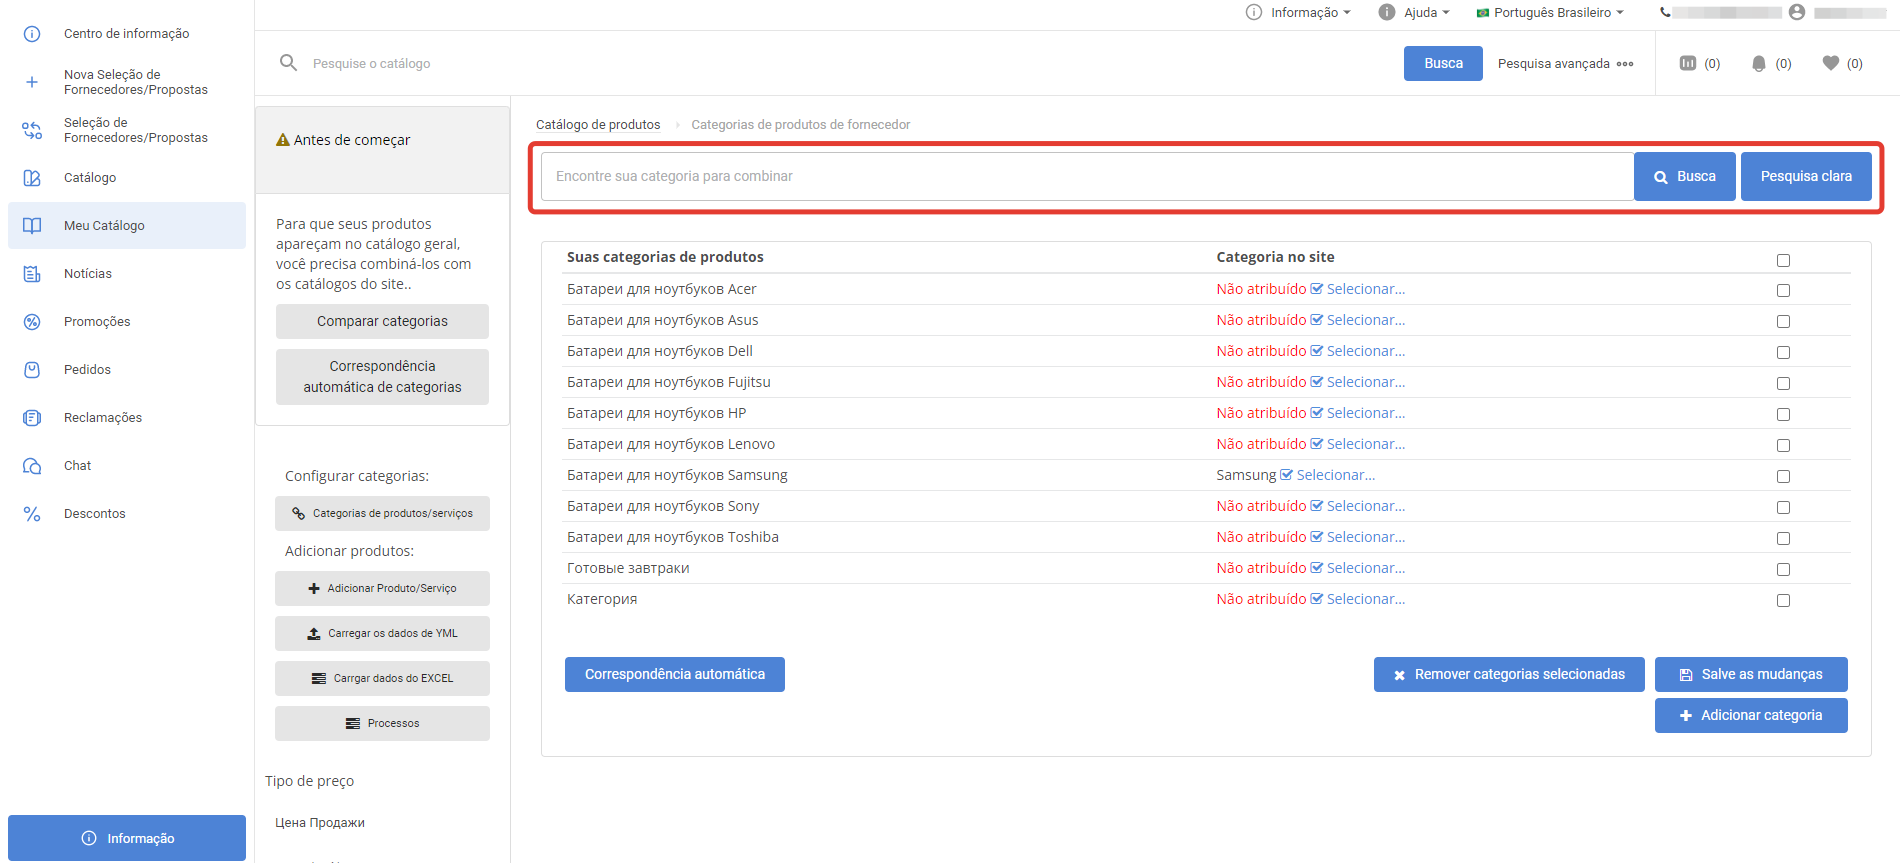Image resolution: width=1900 pixels, height=863 pixels.
Task: Open Promoções percent badge icon
Action: (x=32, y=322)
